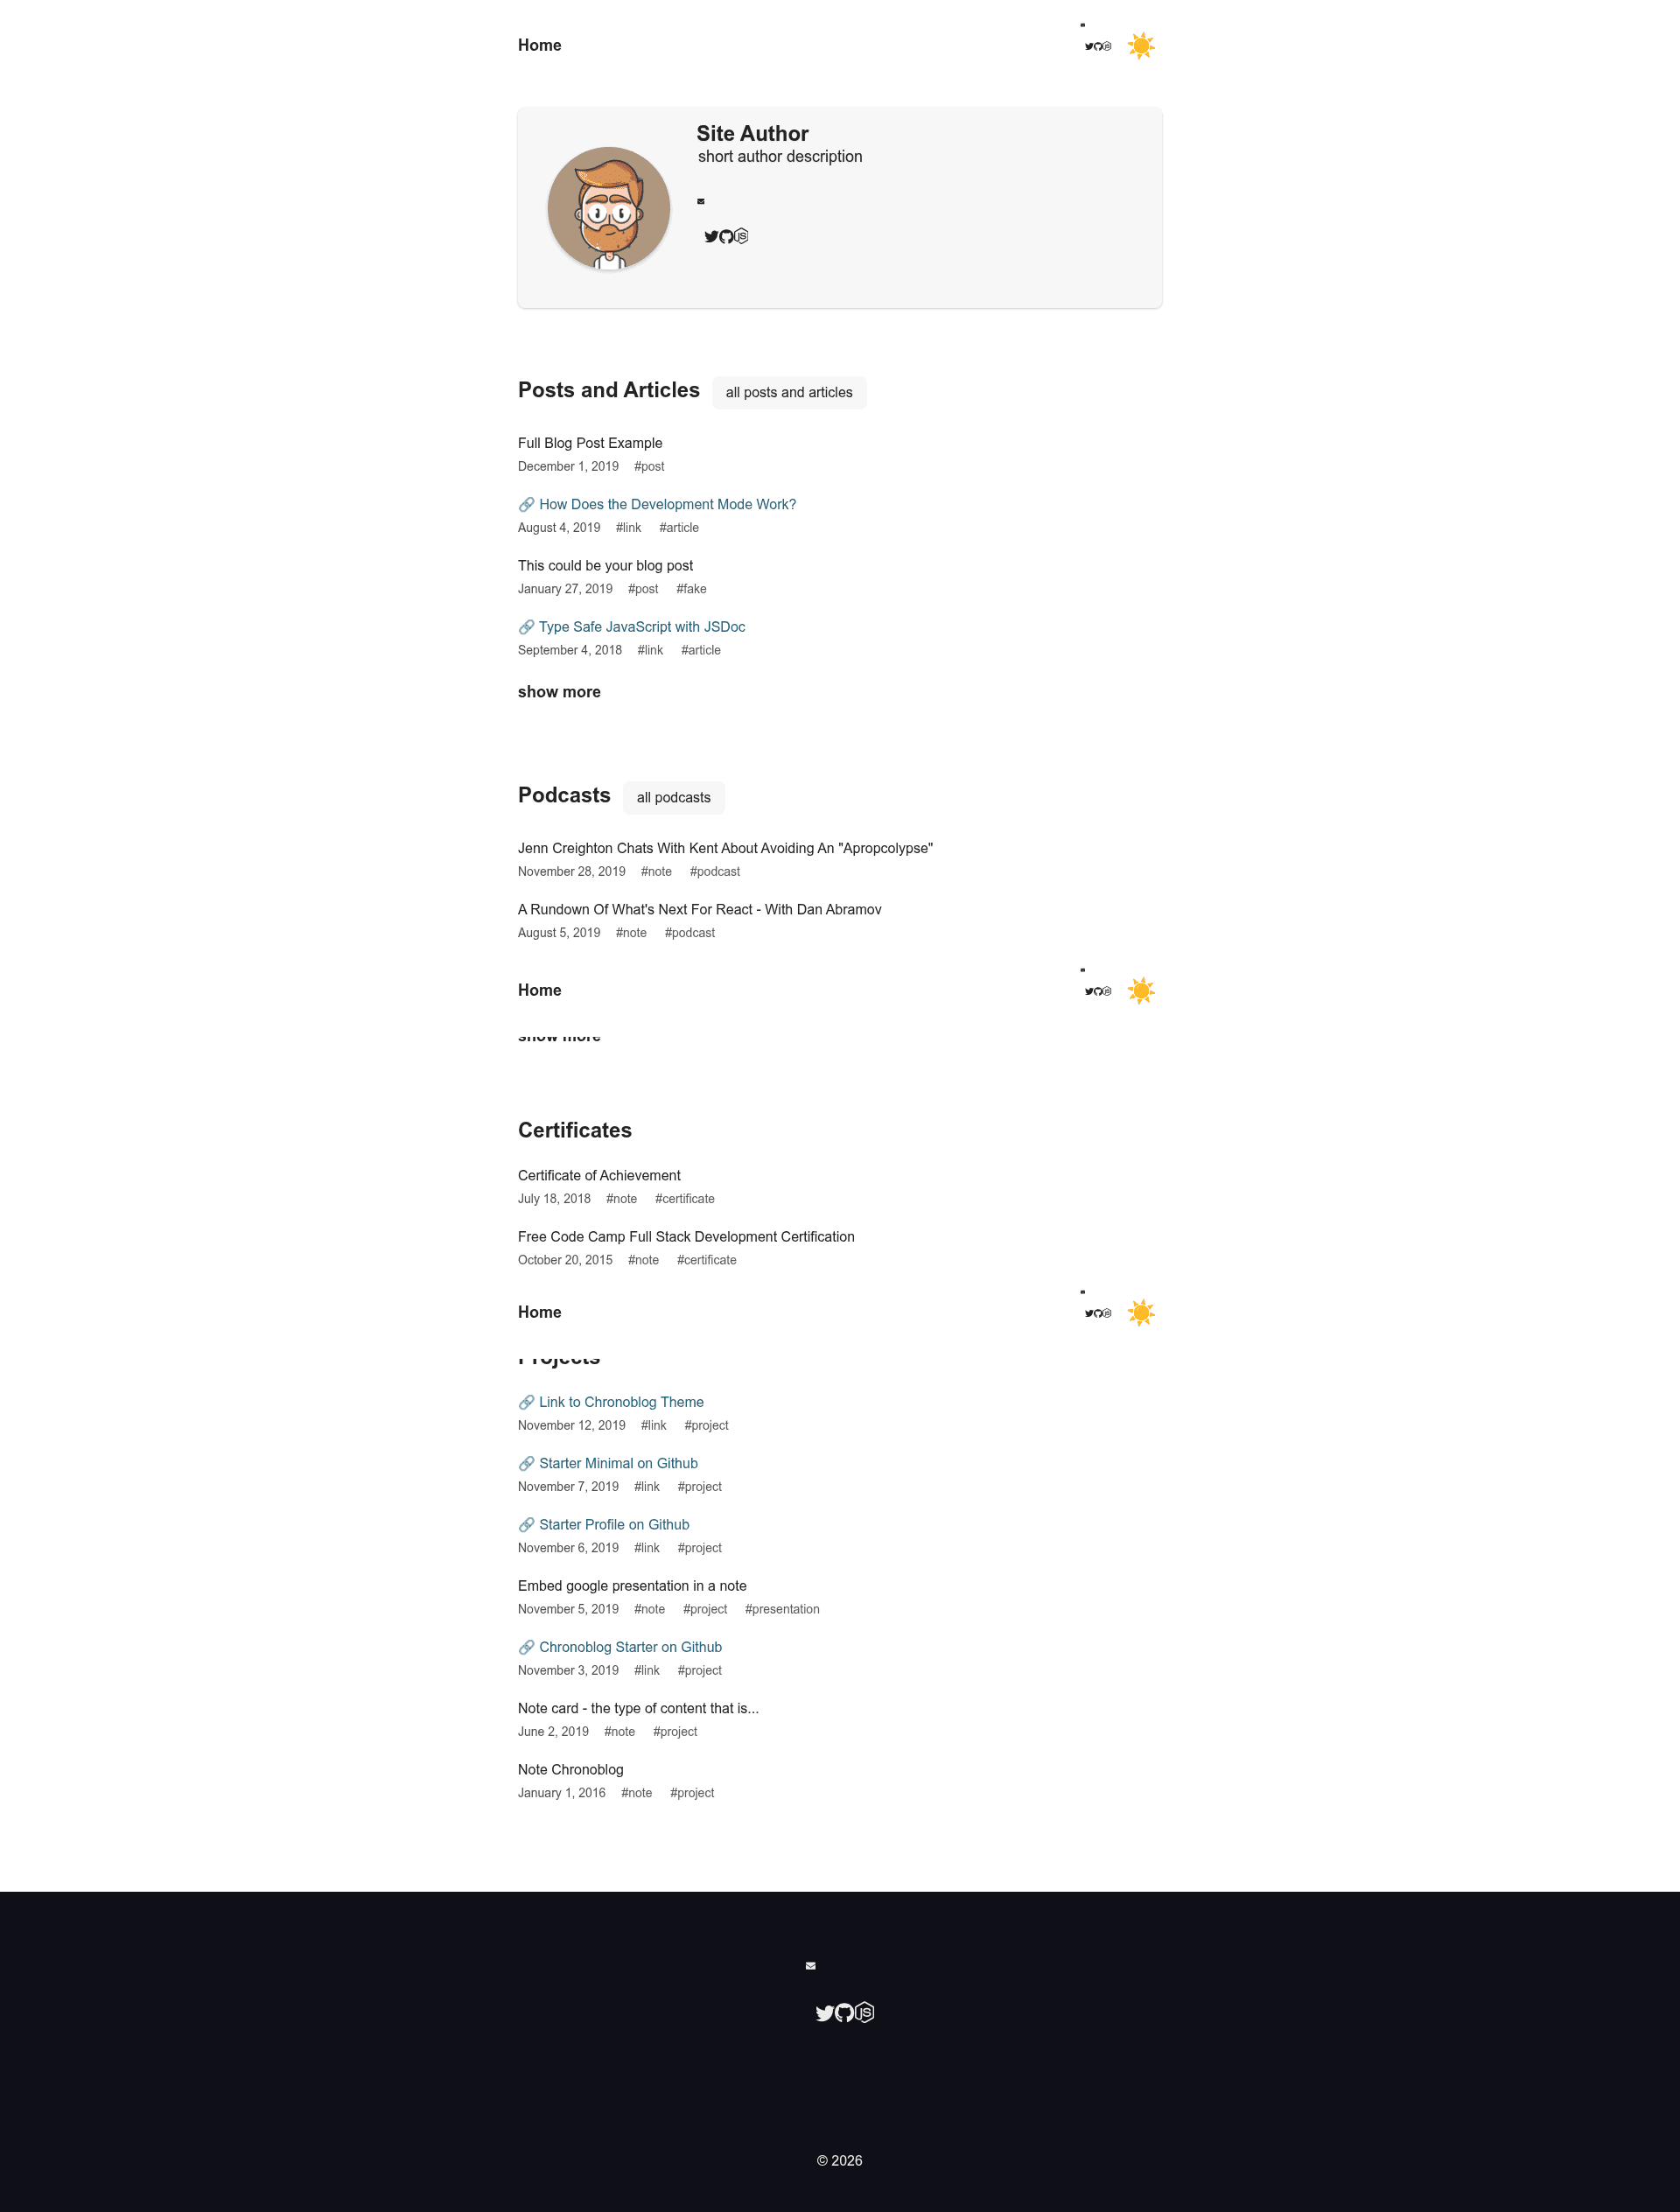Click the email envelope icon in author card
The image size is (1680, 2212).
(701, 202)
